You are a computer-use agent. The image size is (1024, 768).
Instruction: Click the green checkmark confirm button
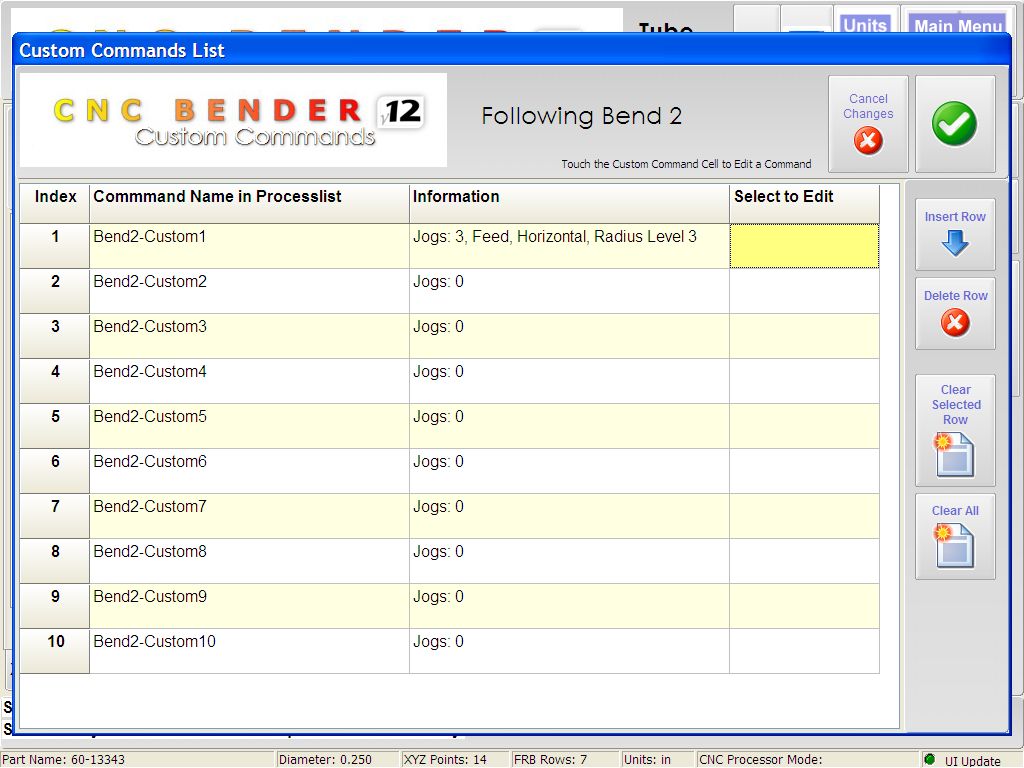[954, 124]
